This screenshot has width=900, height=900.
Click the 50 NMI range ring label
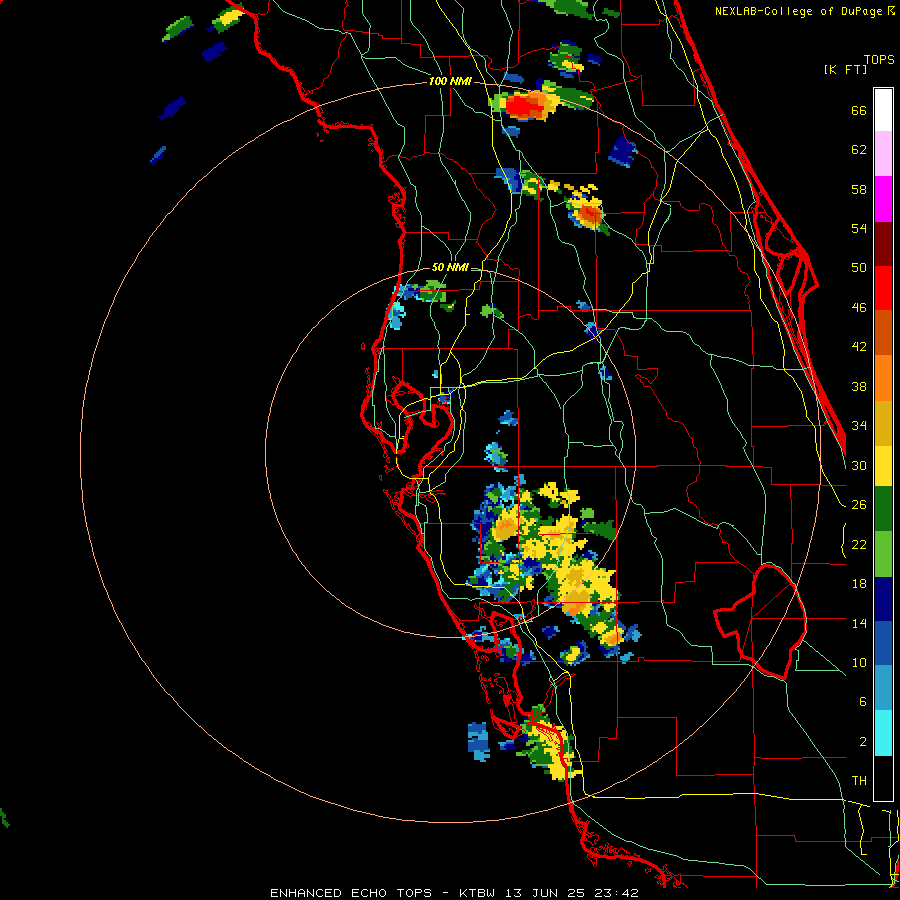pos(450,267)
